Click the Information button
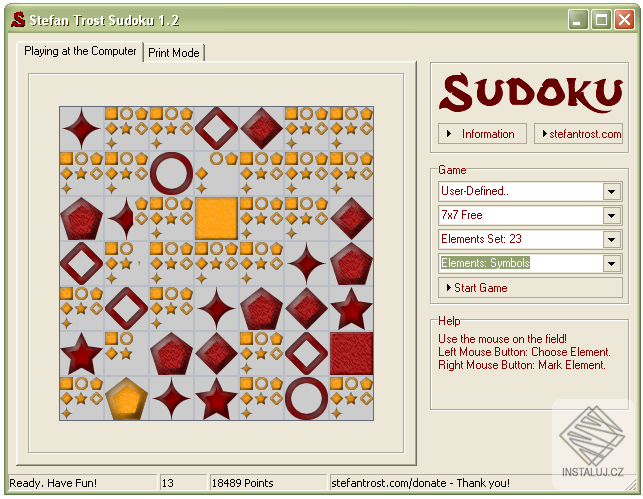The height and width of the screenshot is (499, 643). pos(482,134)
